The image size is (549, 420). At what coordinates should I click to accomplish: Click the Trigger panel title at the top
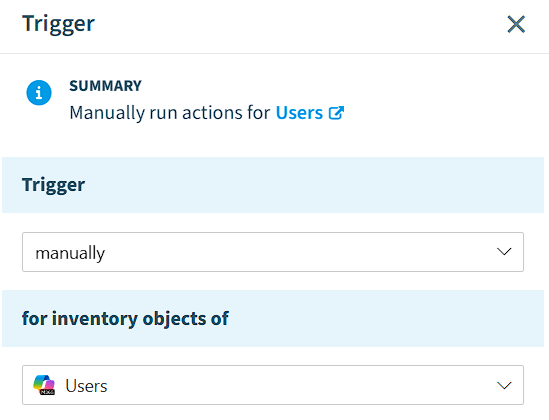[x=58, y=24]
